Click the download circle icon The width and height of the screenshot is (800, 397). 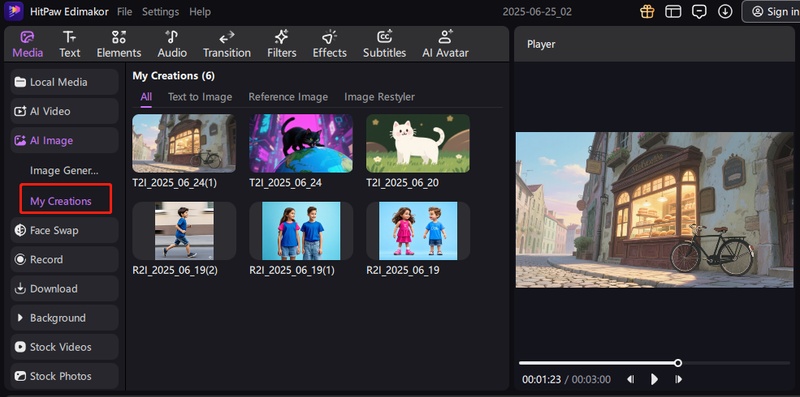coord(725,11)
